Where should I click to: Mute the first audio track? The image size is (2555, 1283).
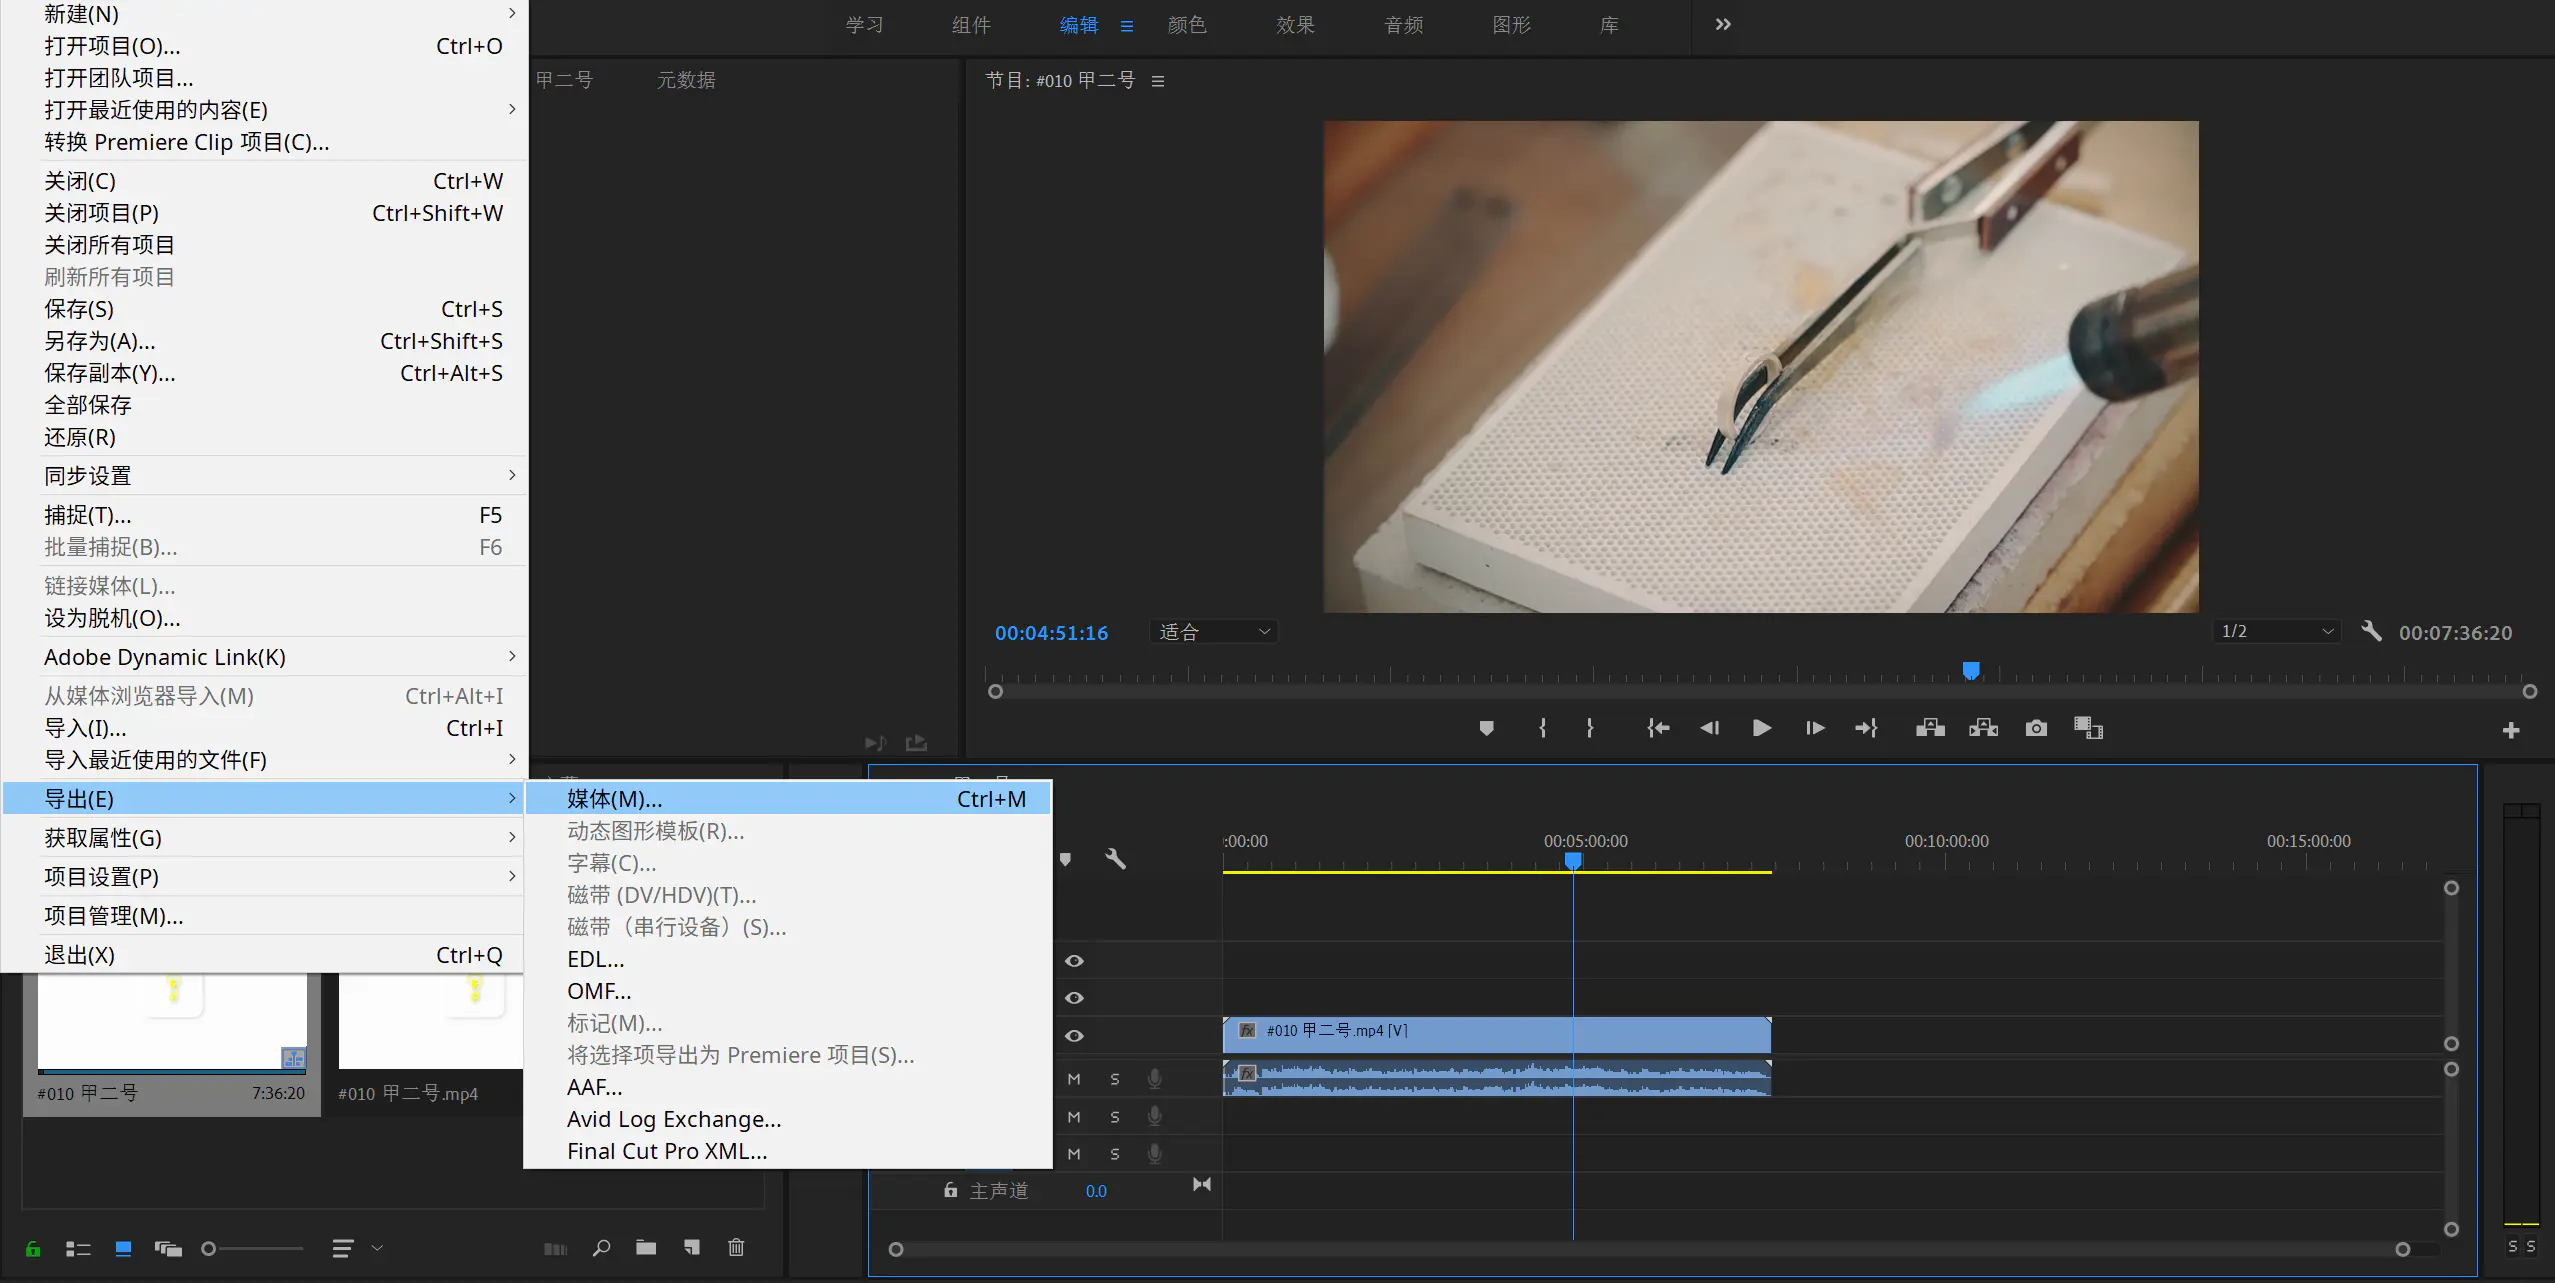pyautogui.click(x=1074, y=1079)
